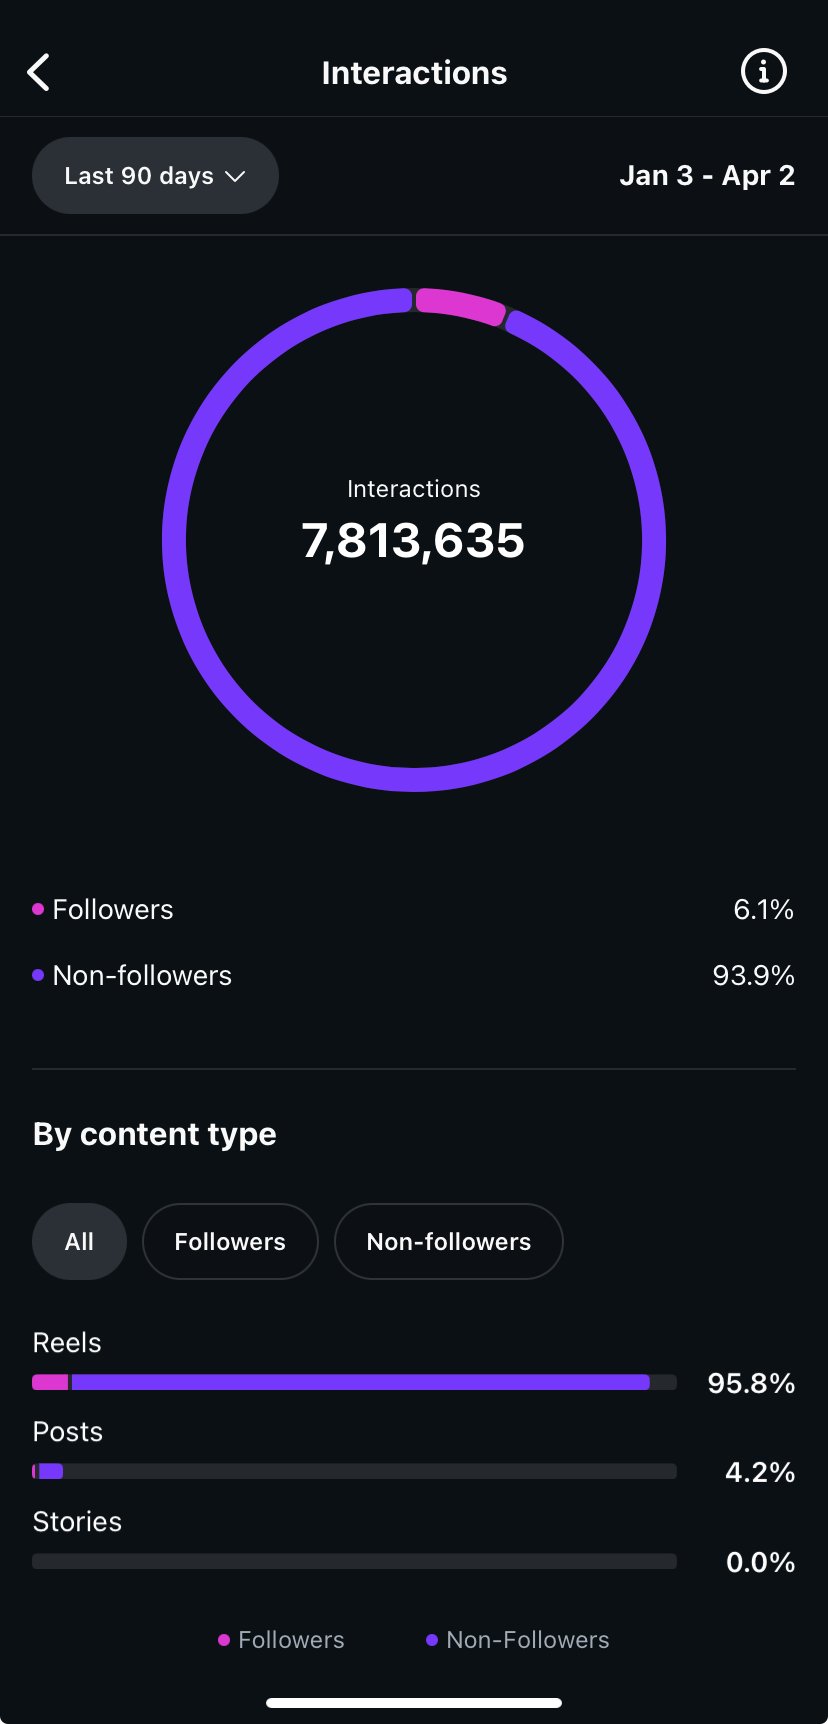
Task: Tap the Followers 6.1% legend row
Action: point(413,909)
